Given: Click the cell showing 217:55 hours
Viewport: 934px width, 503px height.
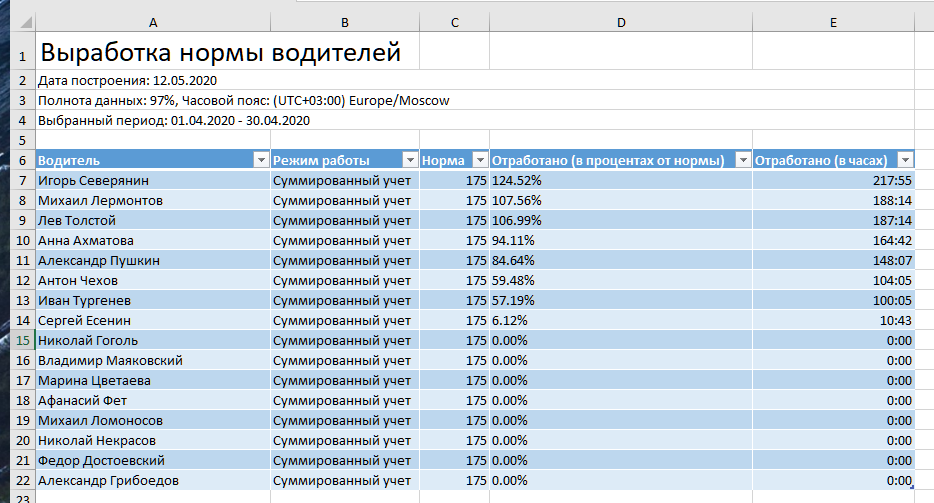Looking at the screenshot, I should [833, 181].
